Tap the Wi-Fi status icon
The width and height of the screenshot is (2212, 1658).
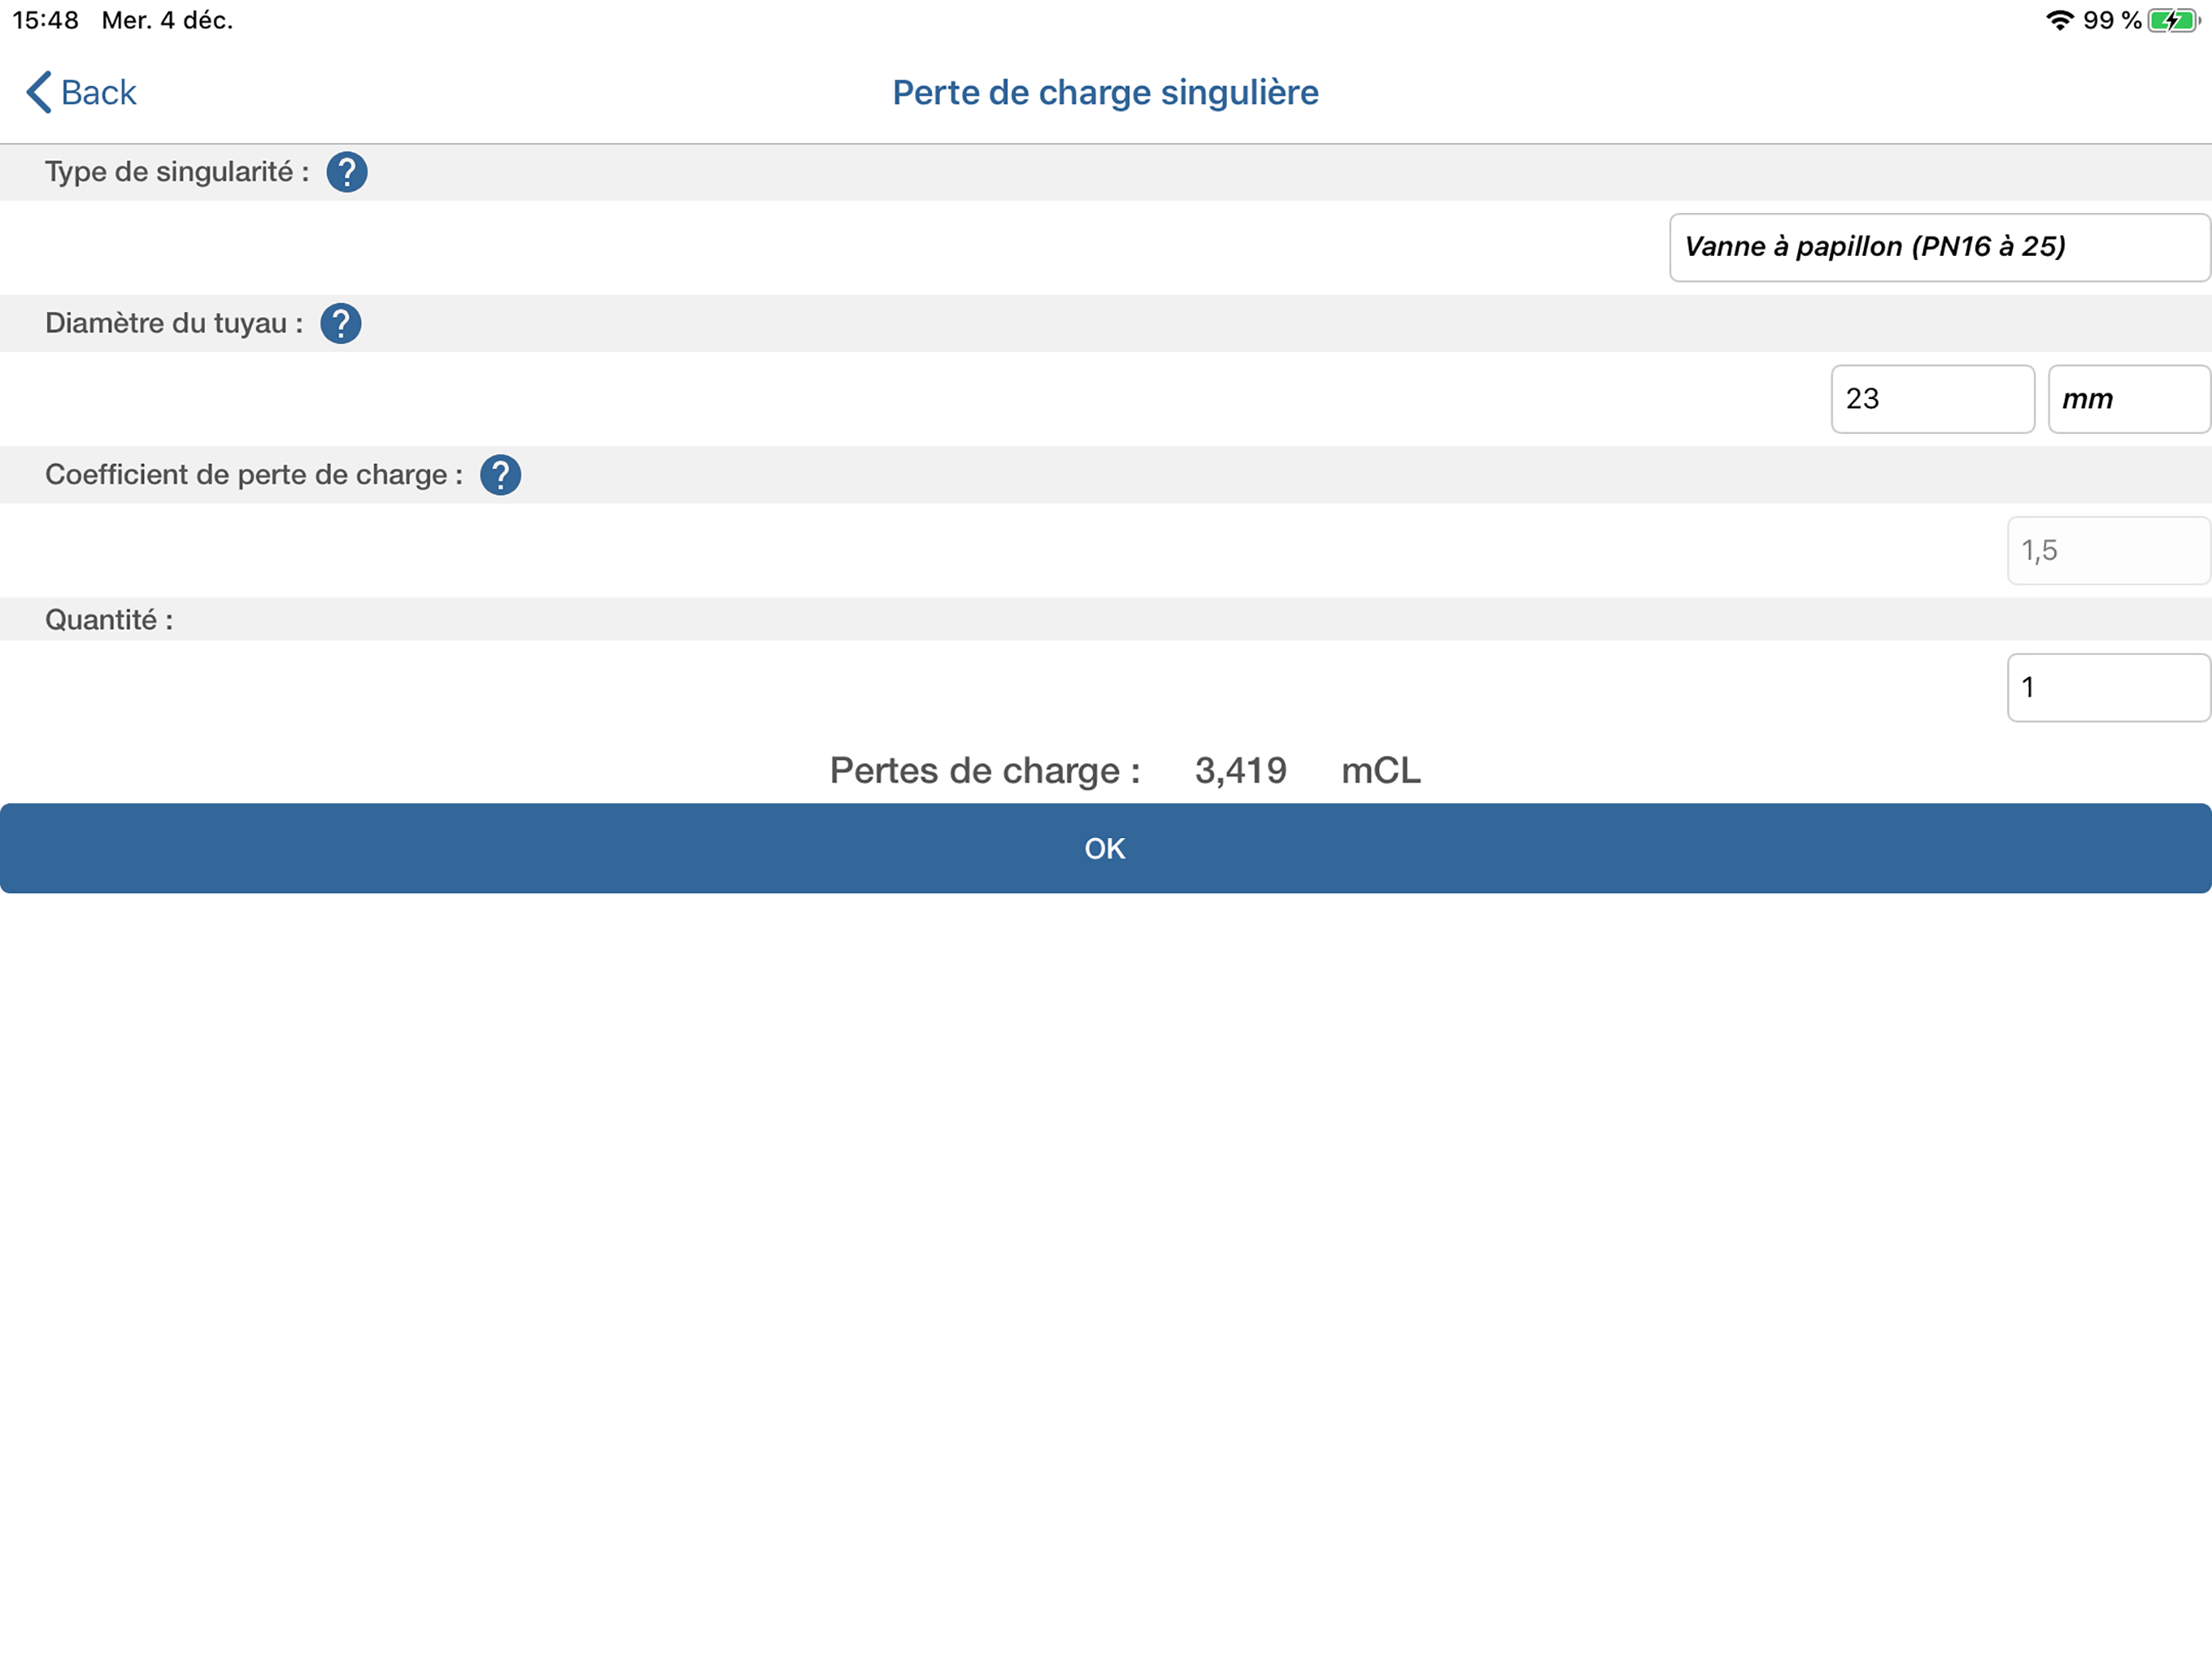(x=2060, y=20)
